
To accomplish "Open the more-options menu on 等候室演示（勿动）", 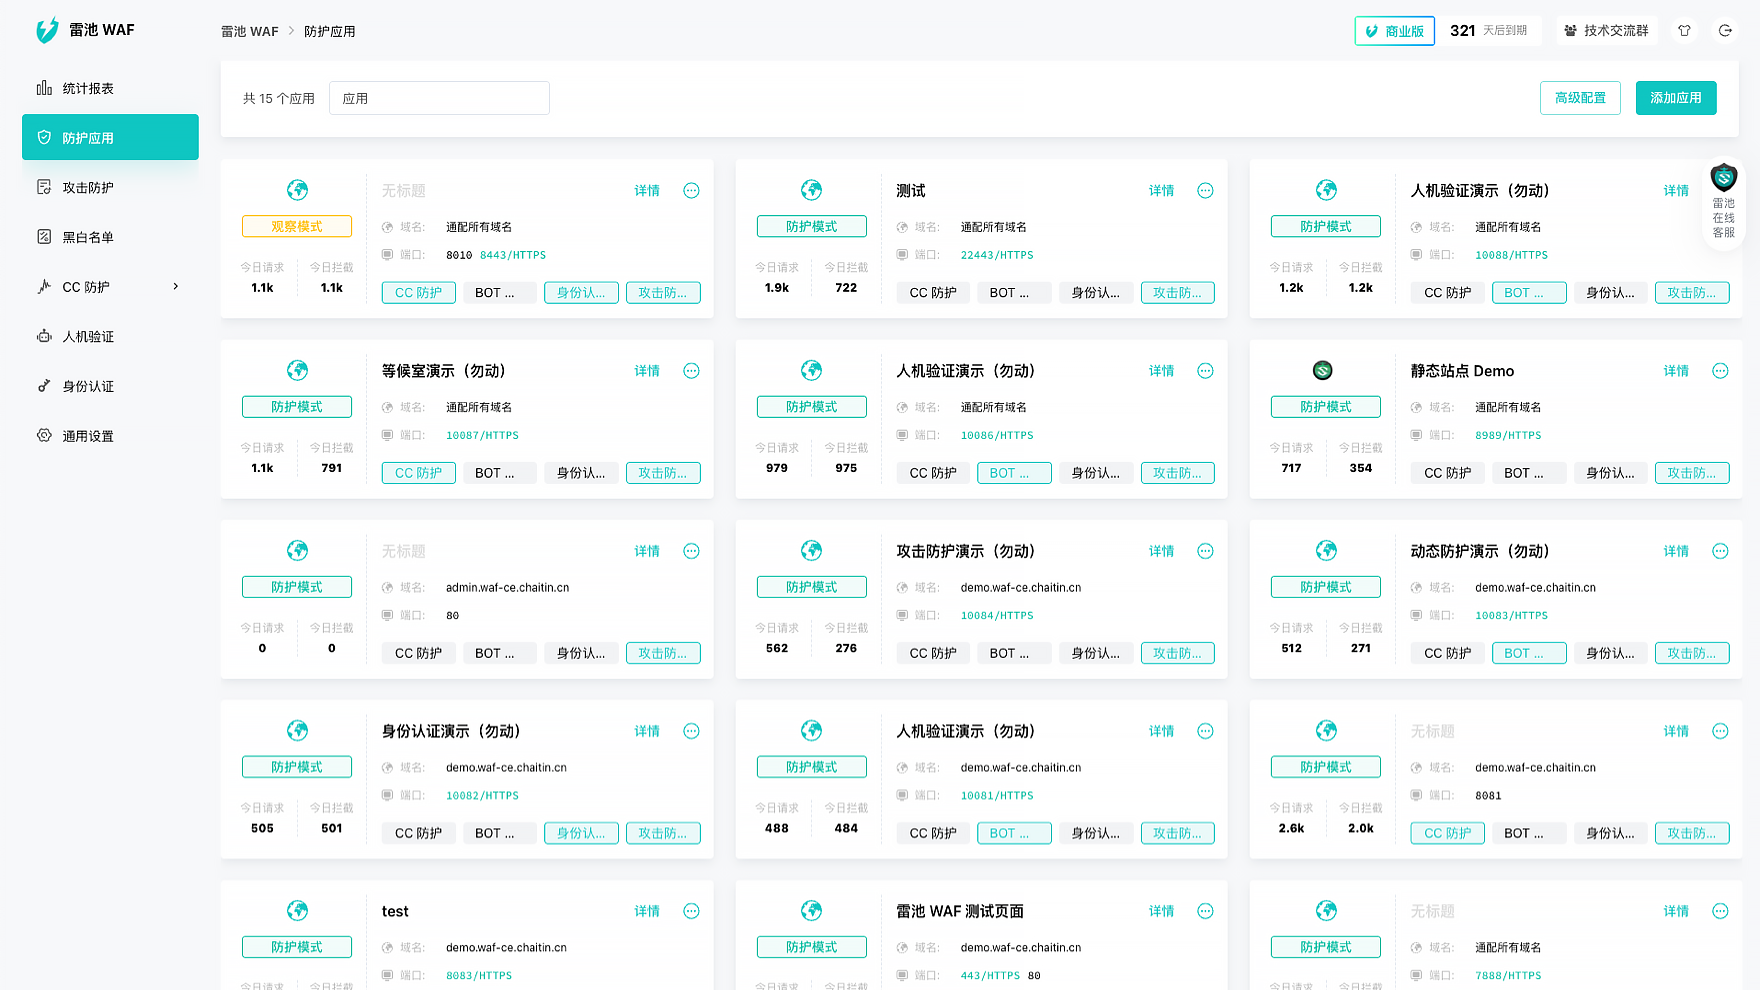I will click(x=691, y=370).
